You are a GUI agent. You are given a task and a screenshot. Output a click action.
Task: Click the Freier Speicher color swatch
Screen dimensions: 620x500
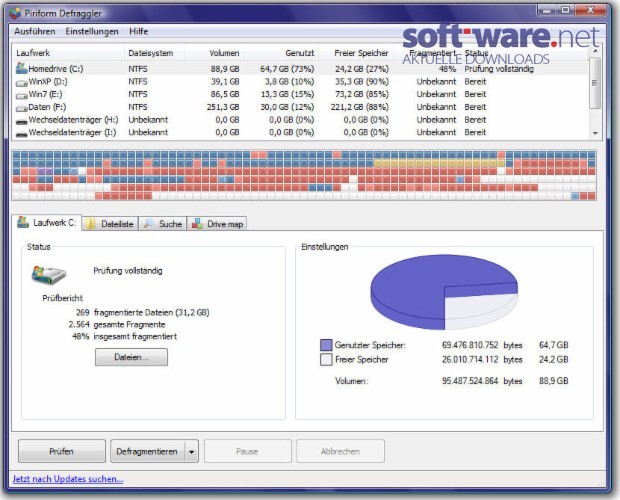(x=326, y=360)
